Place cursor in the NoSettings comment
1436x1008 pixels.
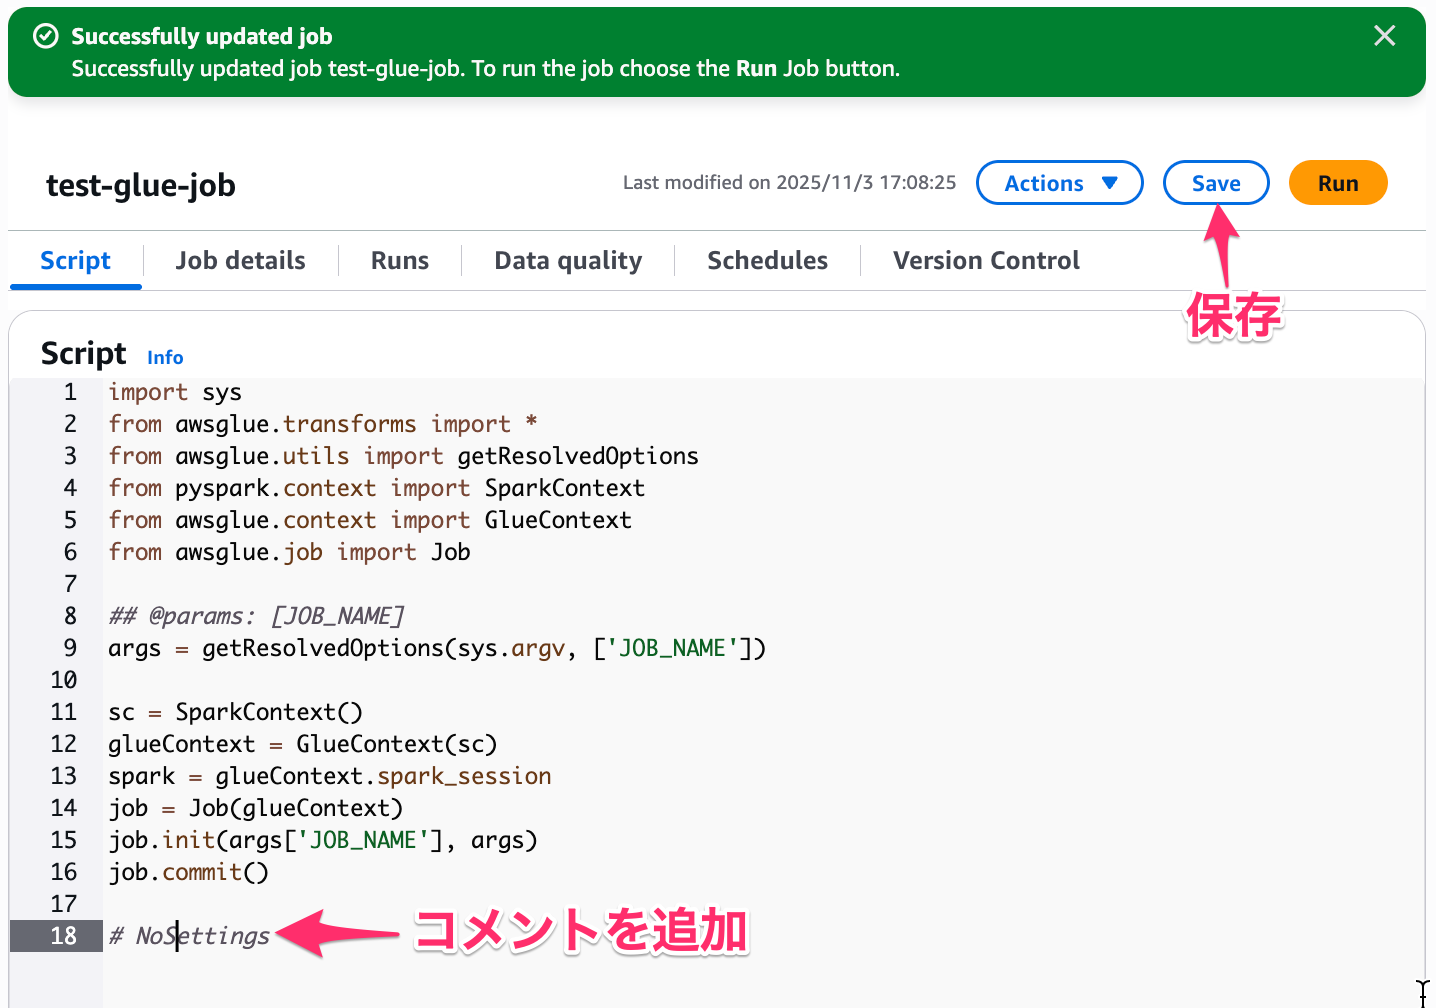coord(190,936)
